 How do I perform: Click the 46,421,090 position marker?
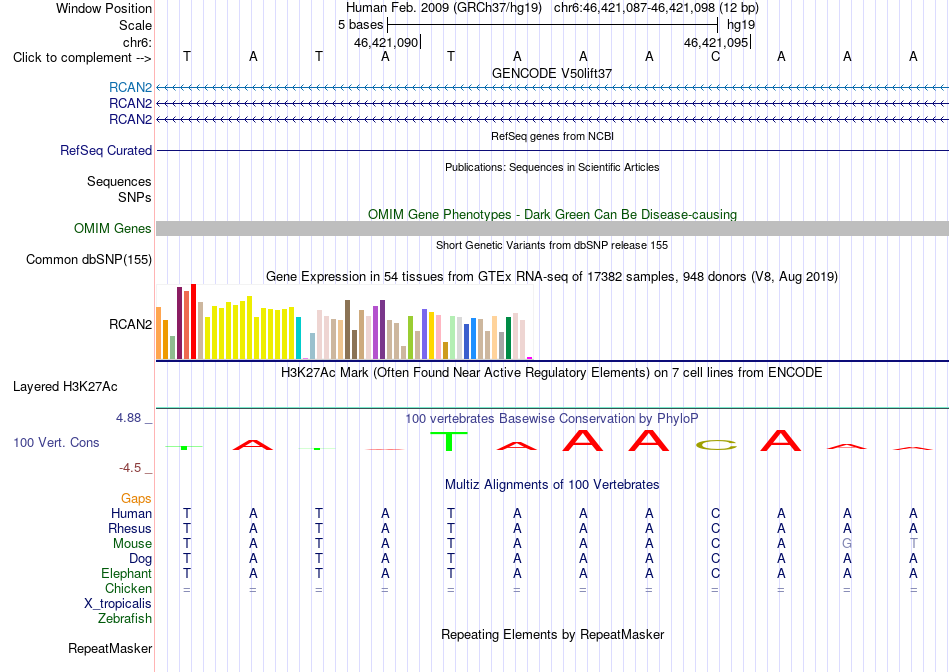pos(386,42)
